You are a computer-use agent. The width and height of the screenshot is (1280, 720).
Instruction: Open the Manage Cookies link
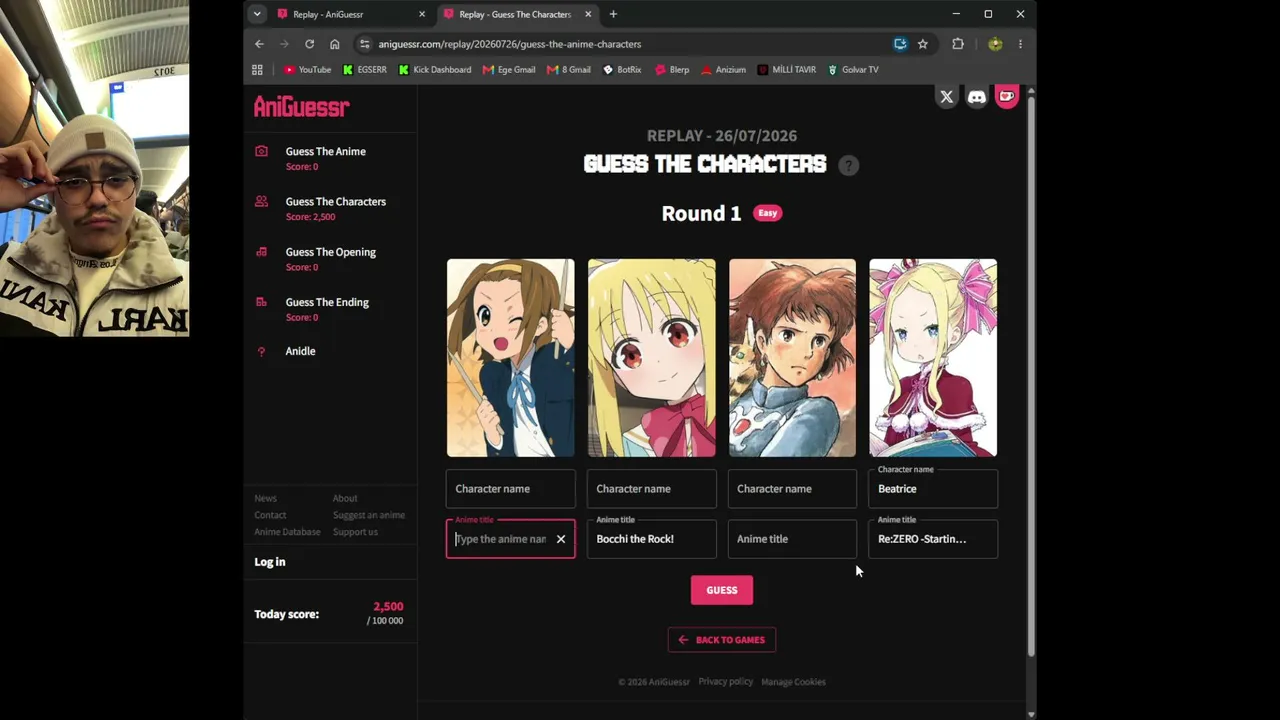click(794, 682)
